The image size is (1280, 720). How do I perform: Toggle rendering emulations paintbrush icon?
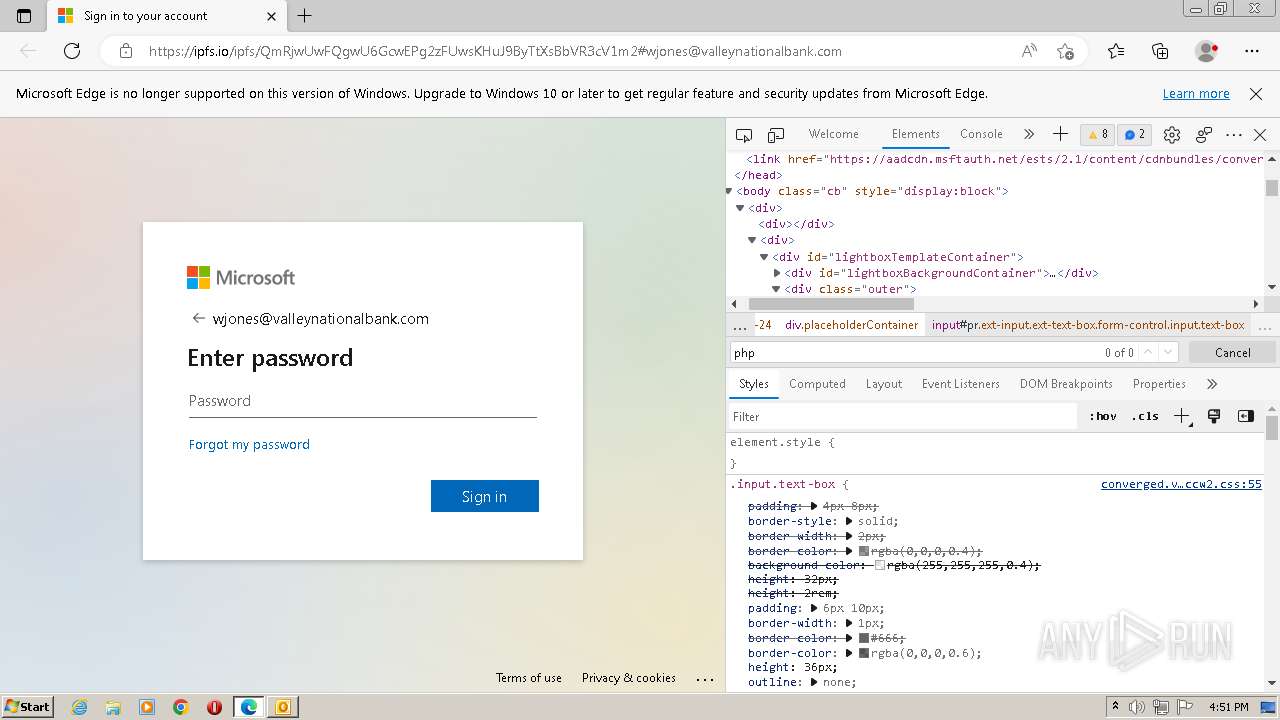tap(1214, 416)
